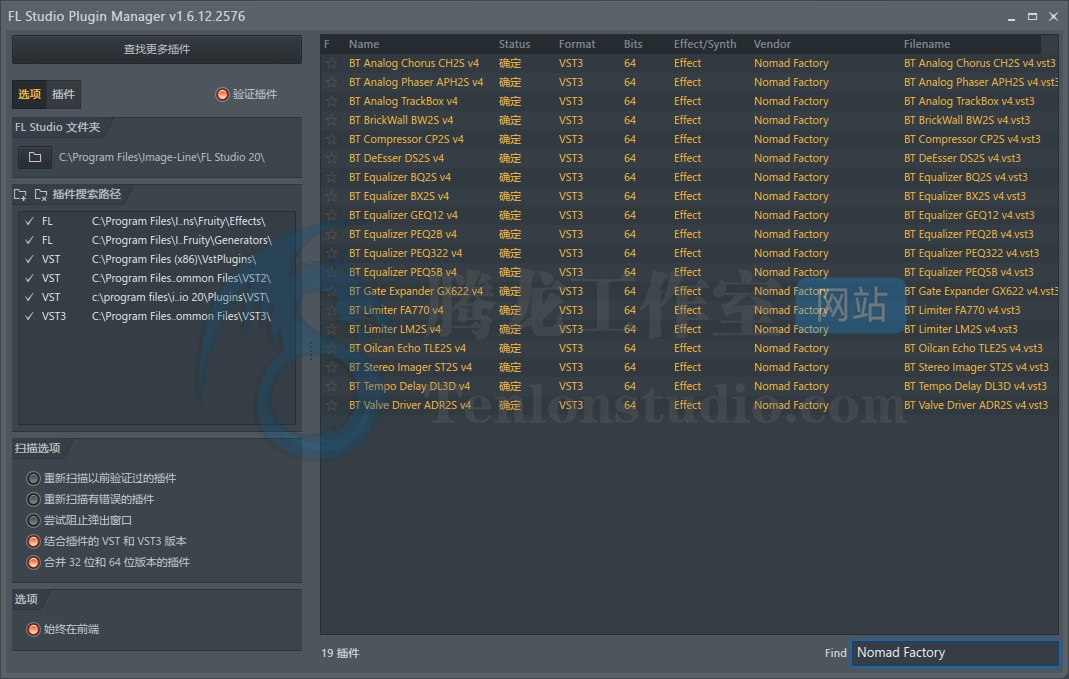Sort plugins by Vendor column header

772,44
